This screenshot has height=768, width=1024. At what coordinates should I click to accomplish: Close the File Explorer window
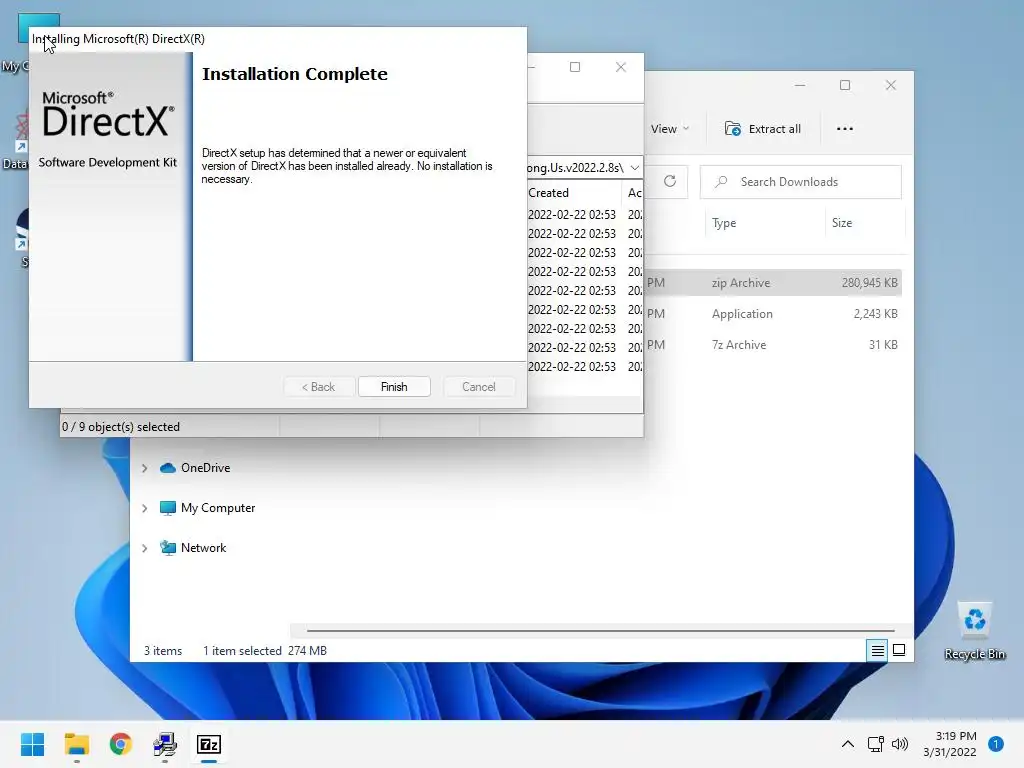click(x=890, y=85)
